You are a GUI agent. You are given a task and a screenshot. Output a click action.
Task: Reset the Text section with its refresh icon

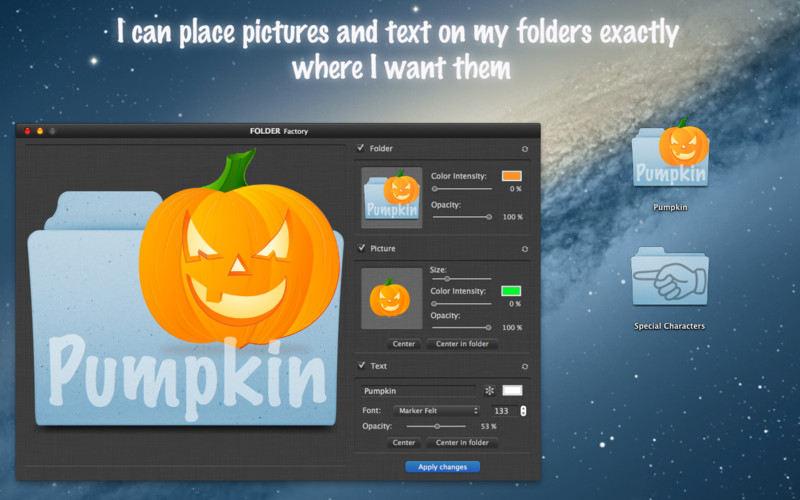point(524,366)
